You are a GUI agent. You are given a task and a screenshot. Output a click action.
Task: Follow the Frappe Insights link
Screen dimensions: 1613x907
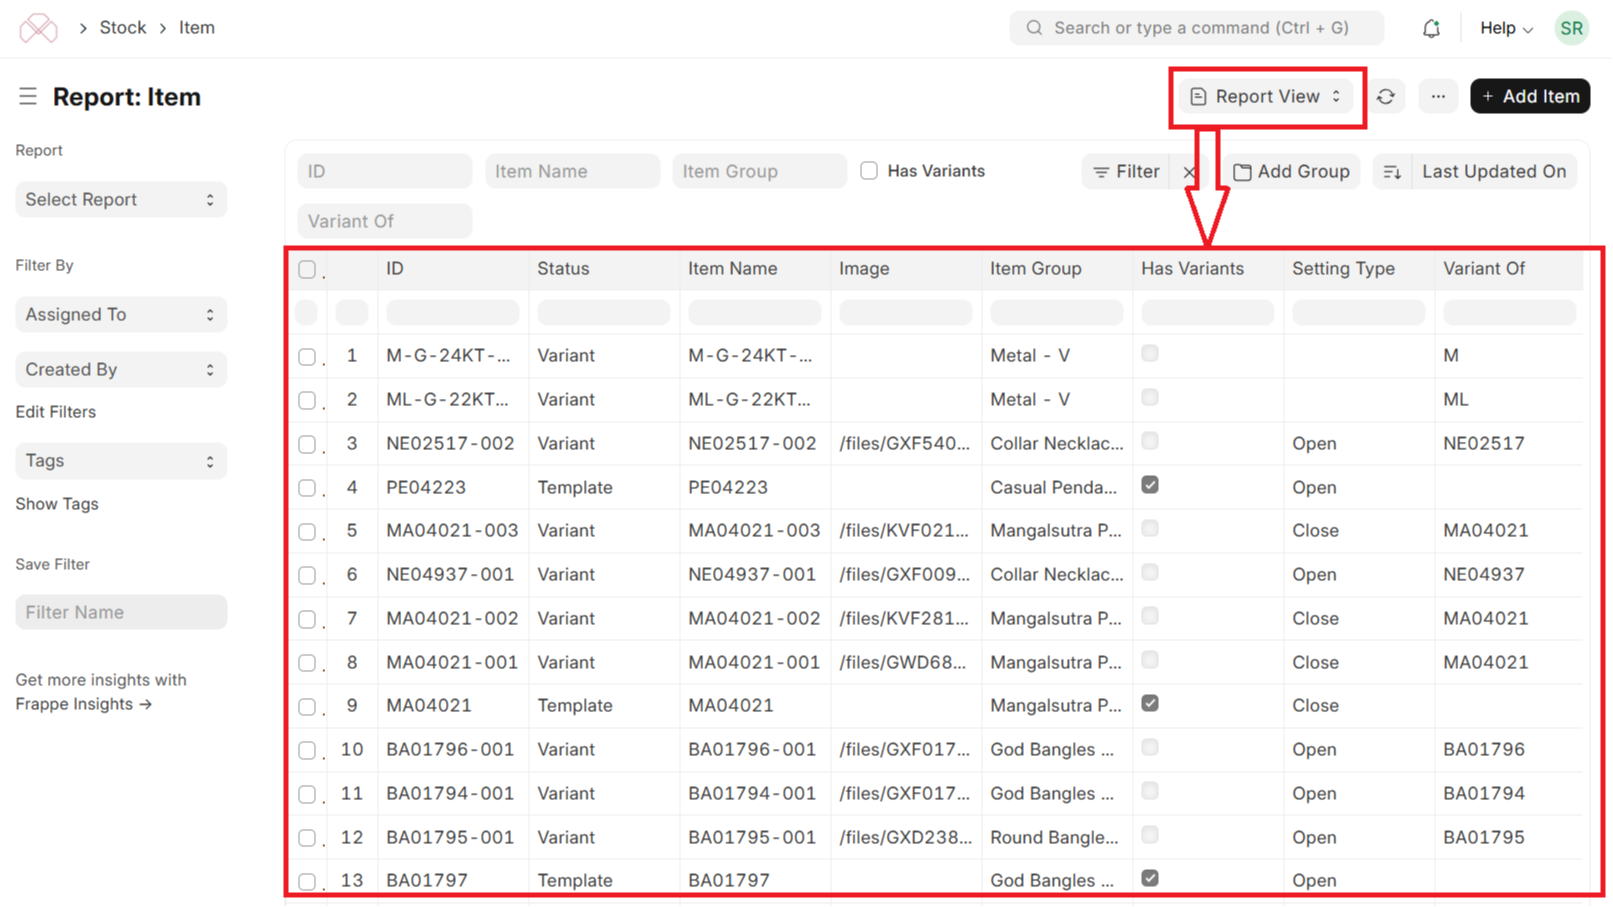point(84,704)
